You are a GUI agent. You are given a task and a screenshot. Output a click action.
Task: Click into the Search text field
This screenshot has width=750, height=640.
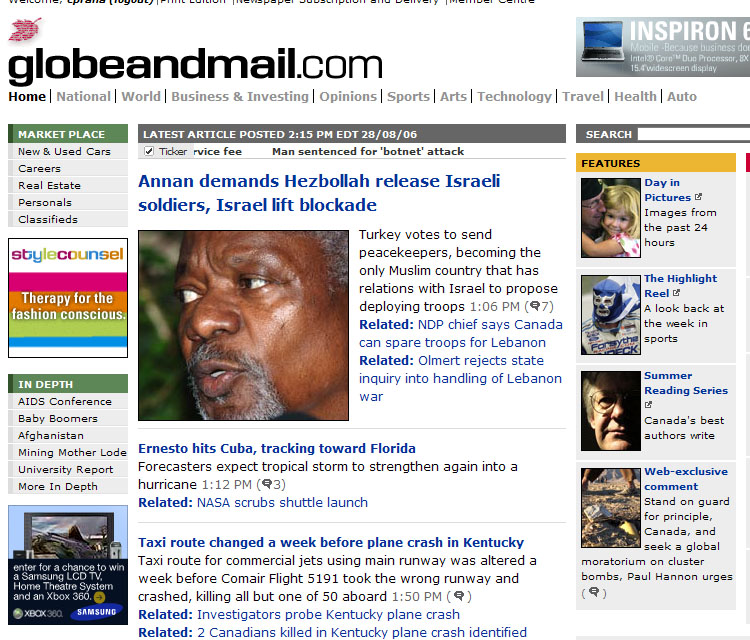click(x=694, y=134)
